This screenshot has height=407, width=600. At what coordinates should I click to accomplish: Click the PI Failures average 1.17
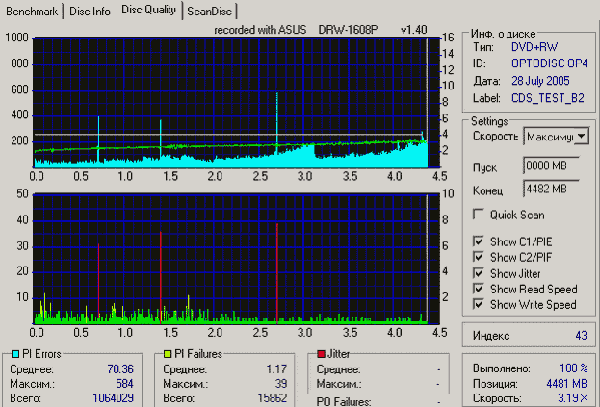click(x=276, y=369)
